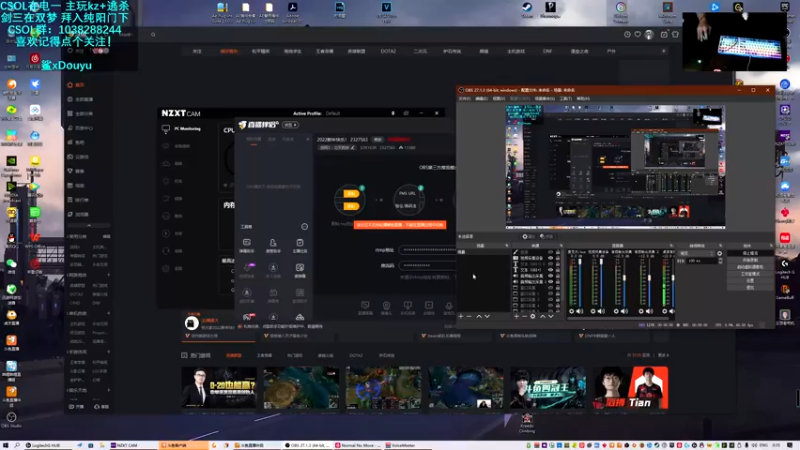The image size is (800, 450).
Task: Adjust transition duration stepper in OBS
Action: (720, 261)
